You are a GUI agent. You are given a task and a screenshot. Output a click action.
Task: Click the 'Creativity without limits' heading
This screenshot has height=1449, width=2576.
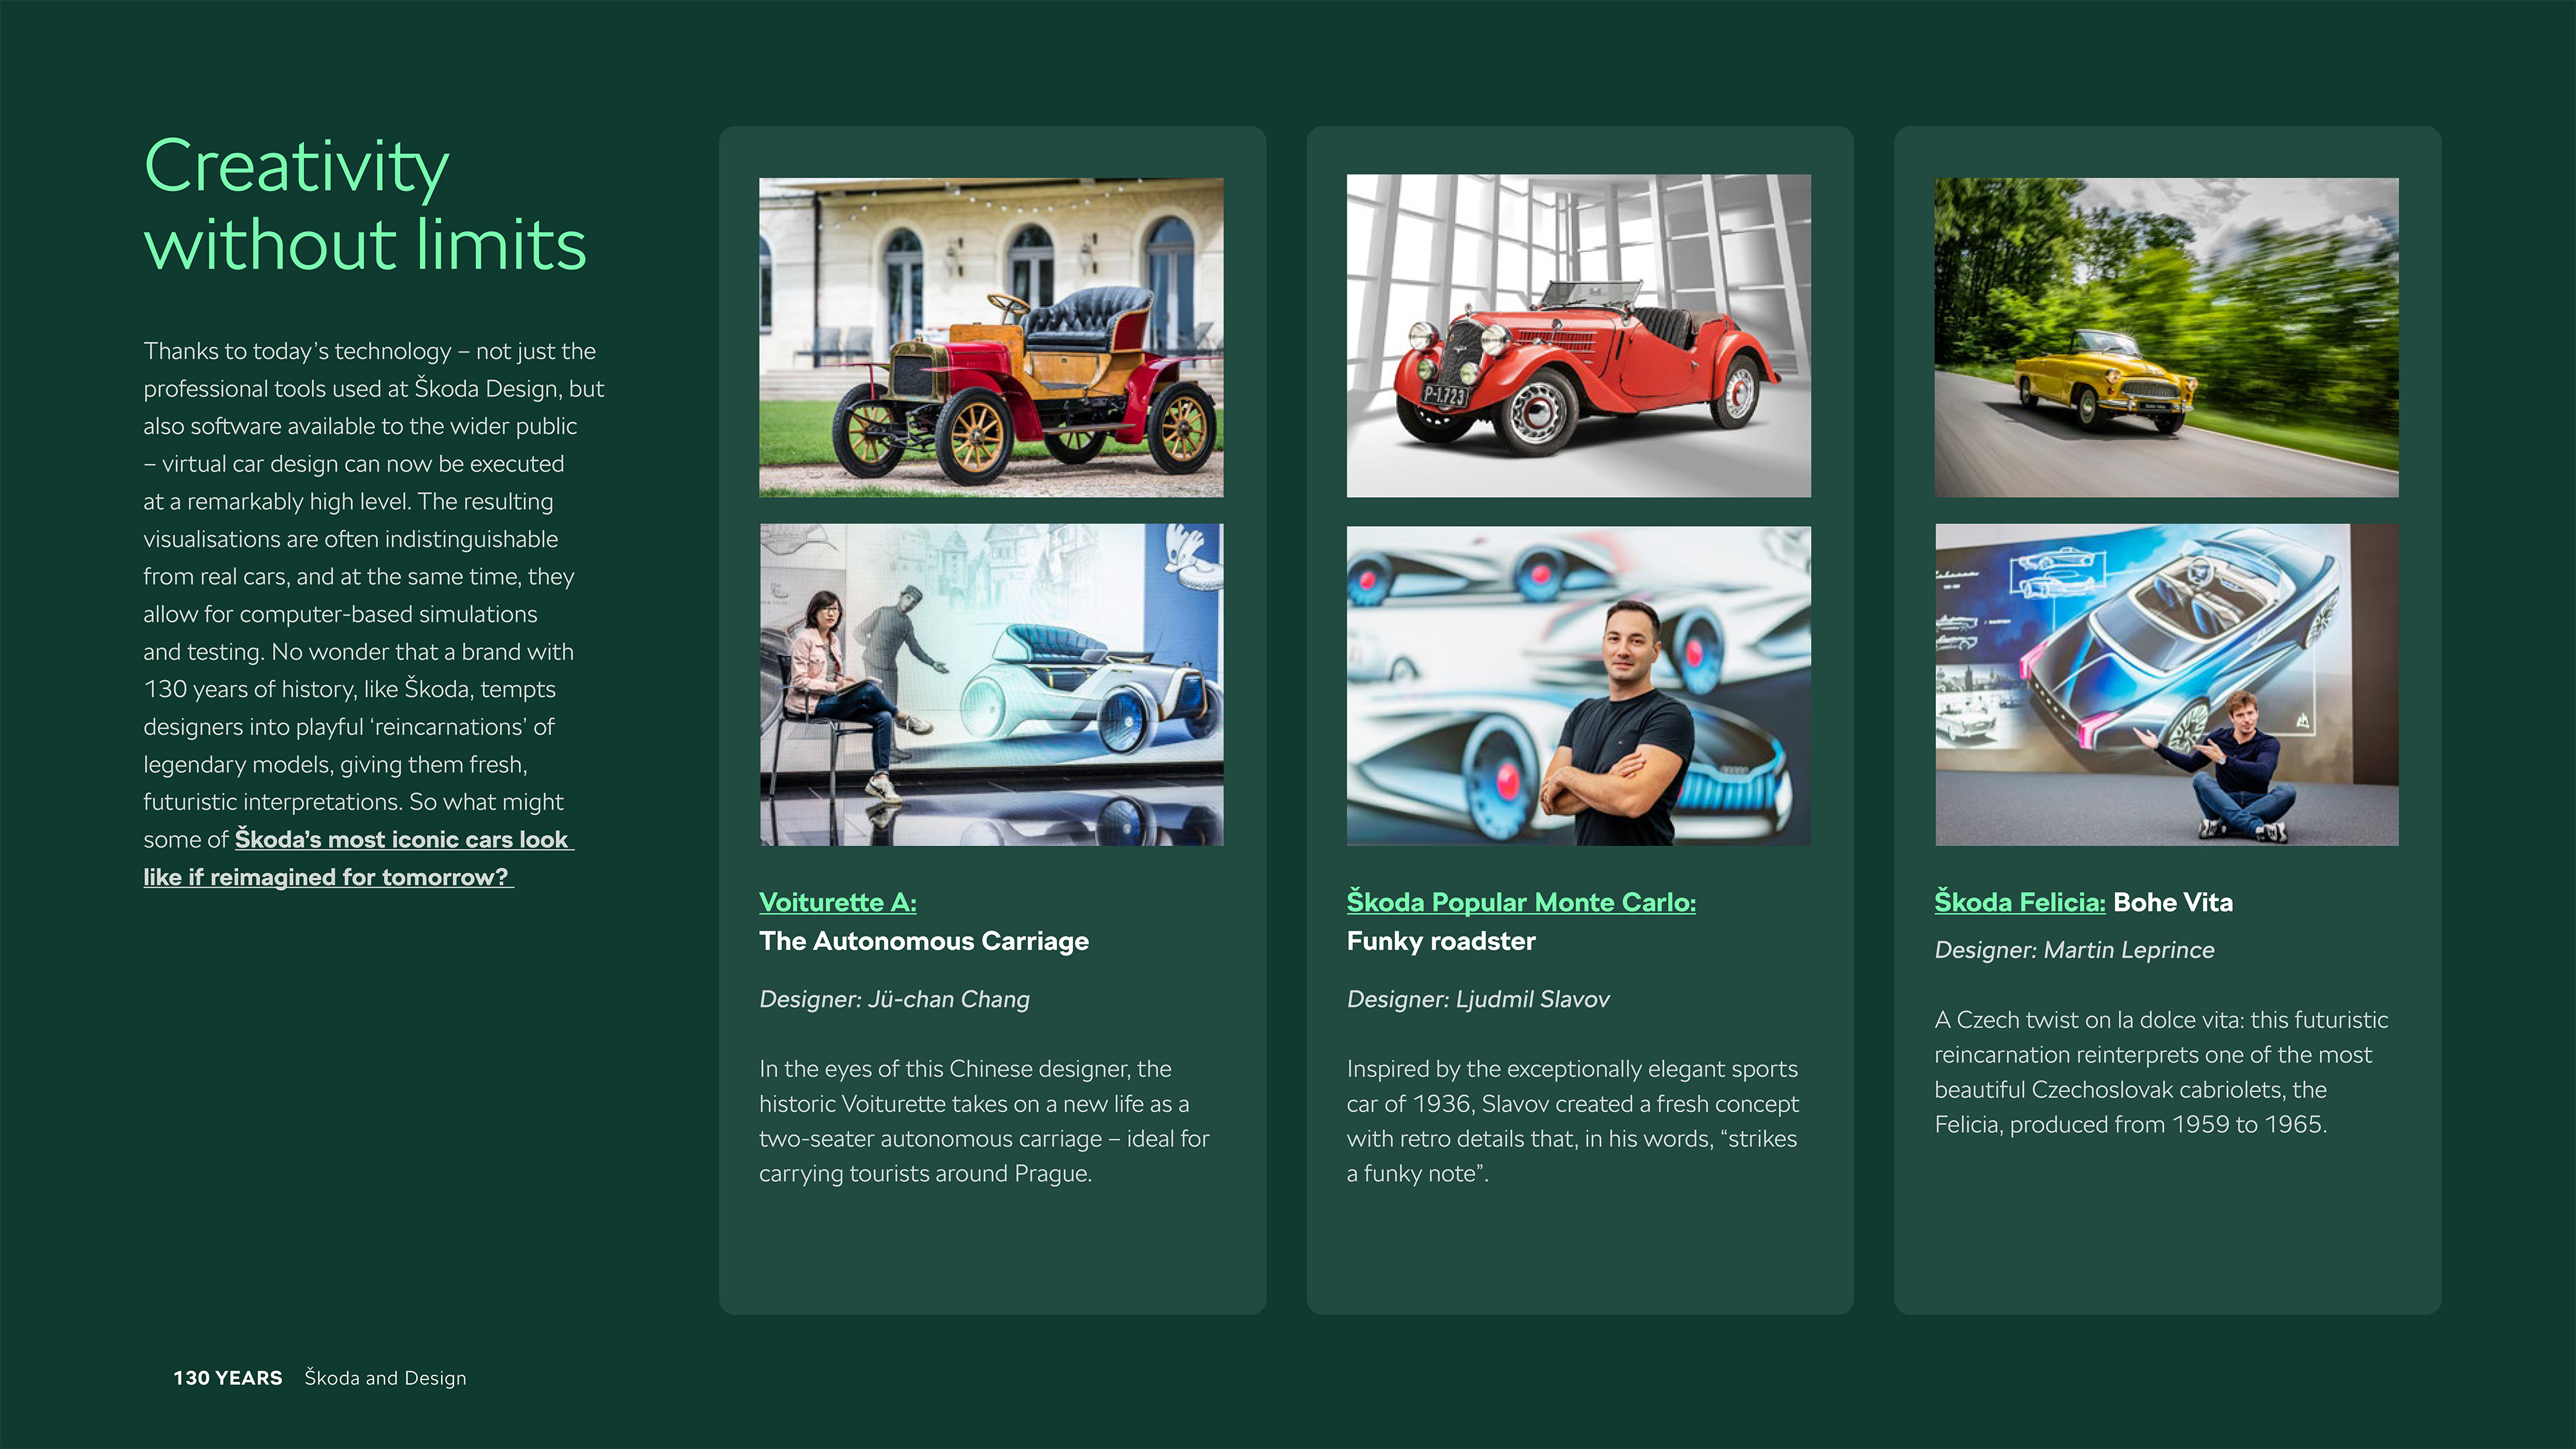pos(364,205)
